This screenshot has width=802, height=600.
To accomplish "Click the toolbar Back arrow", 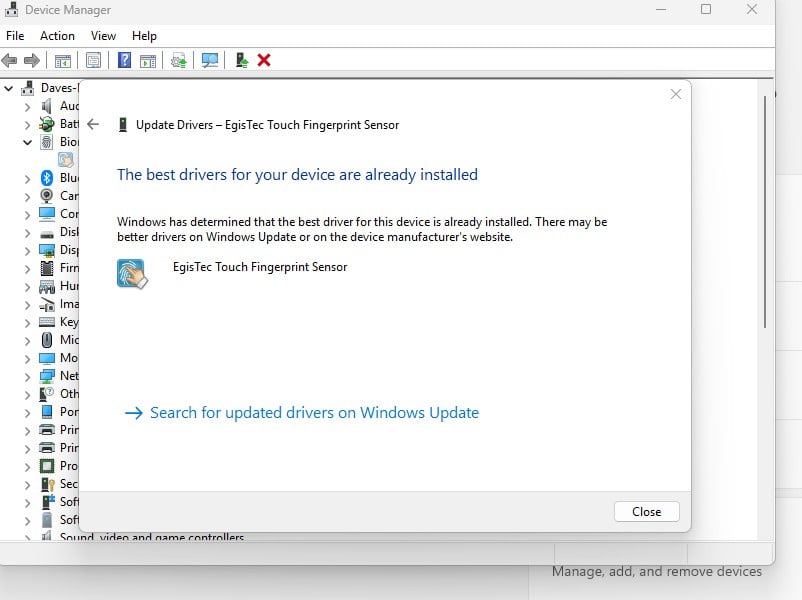I will (10, 60).
